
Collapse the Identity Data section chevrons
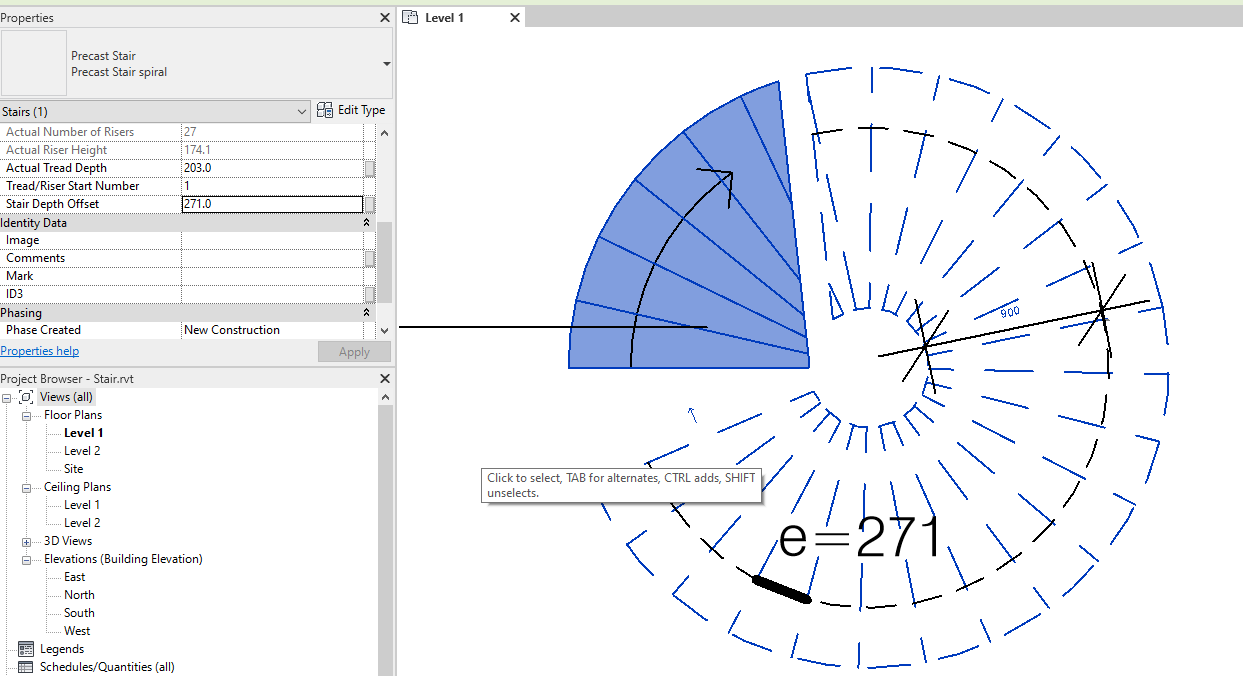366,222
